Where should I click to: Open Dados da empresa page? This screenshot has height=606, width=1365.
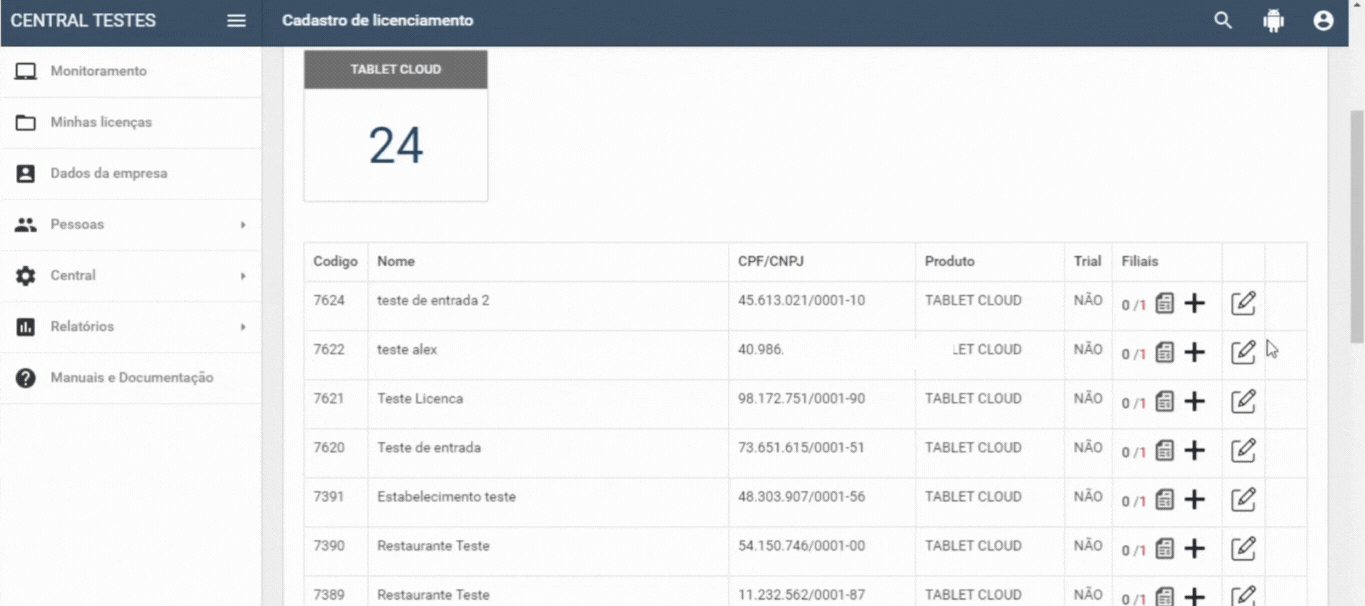(108, 174)
